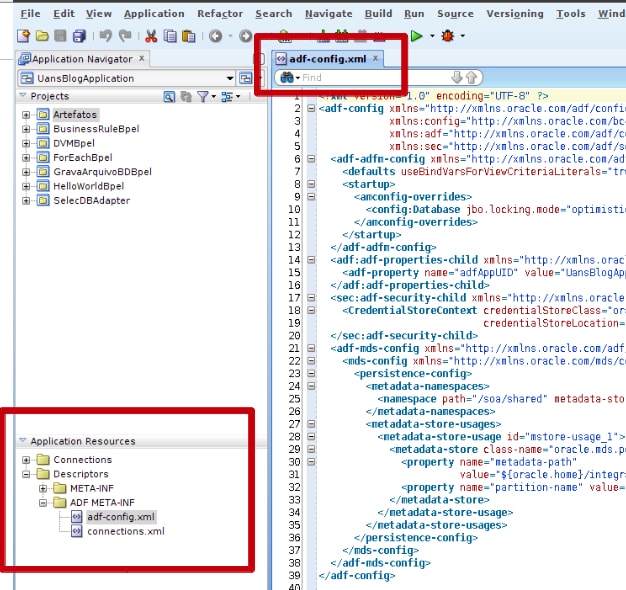626x590 pixels.
Task: Open the Edit menu
Action: tap(64, 14)
